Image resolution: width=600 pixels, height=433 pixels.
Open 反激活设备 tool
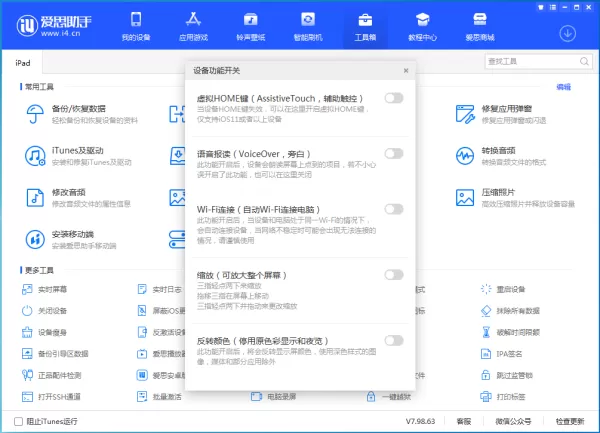(161, 332)
